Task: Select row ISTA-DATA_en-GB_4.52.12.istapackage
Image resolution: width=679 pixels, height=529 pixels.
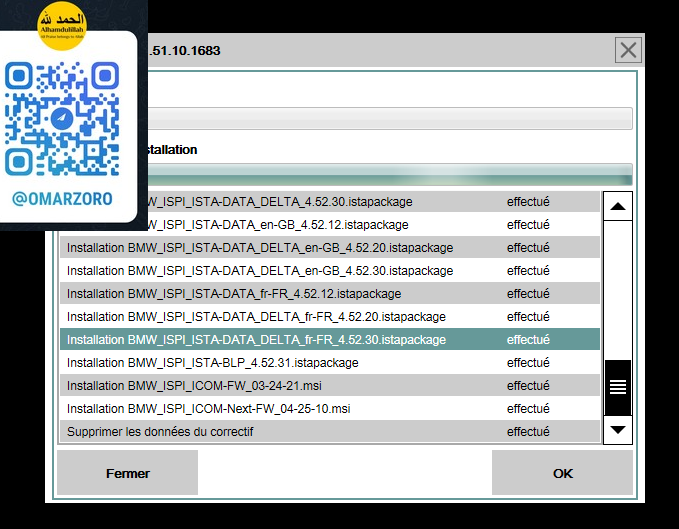Action: pyautogui.click(x=373, y=225)
